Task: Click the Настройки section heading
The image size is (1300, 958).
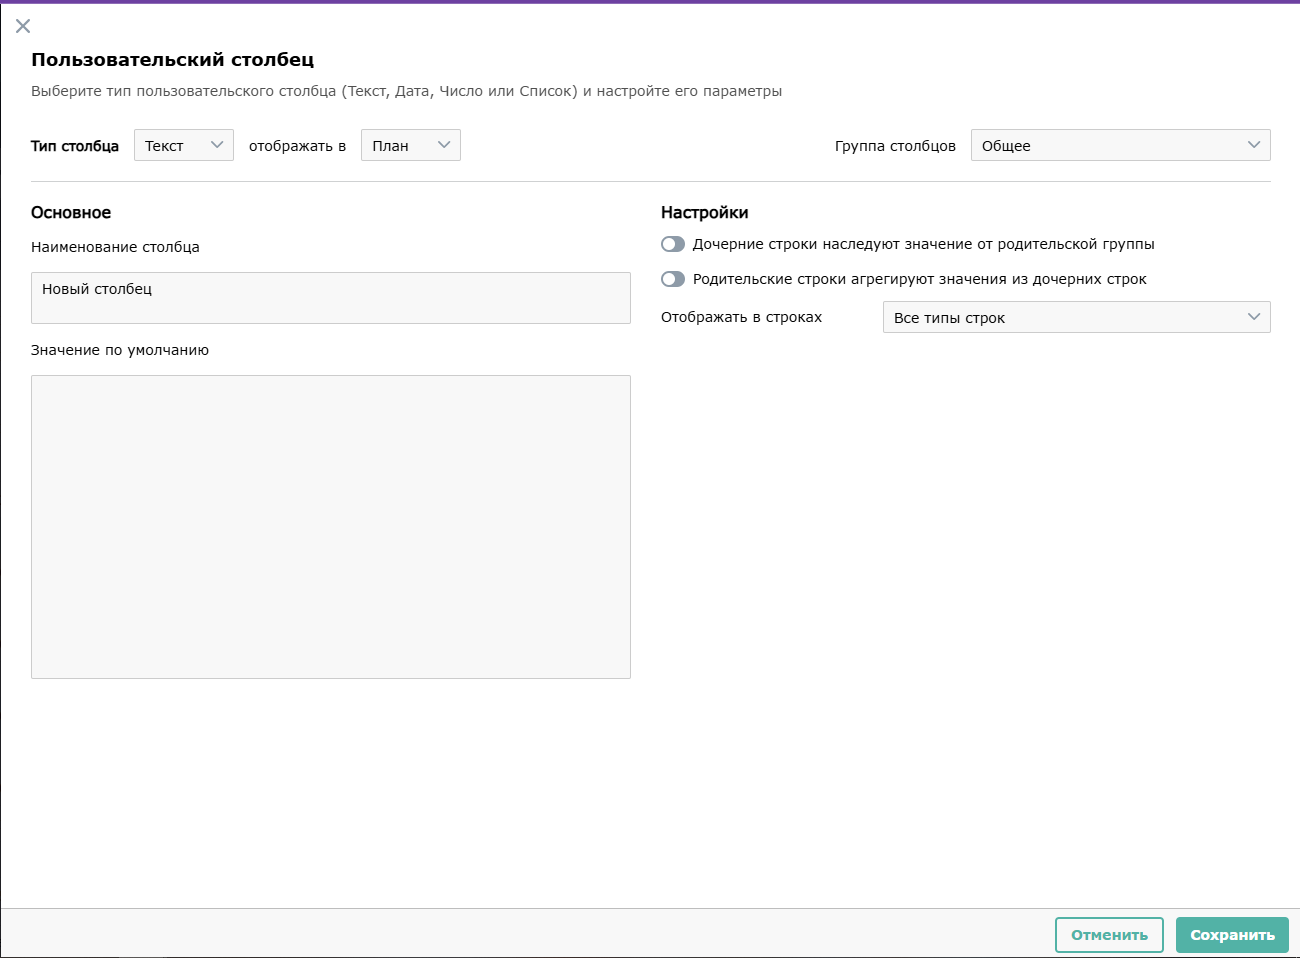Action: click(x=704, y=212)
